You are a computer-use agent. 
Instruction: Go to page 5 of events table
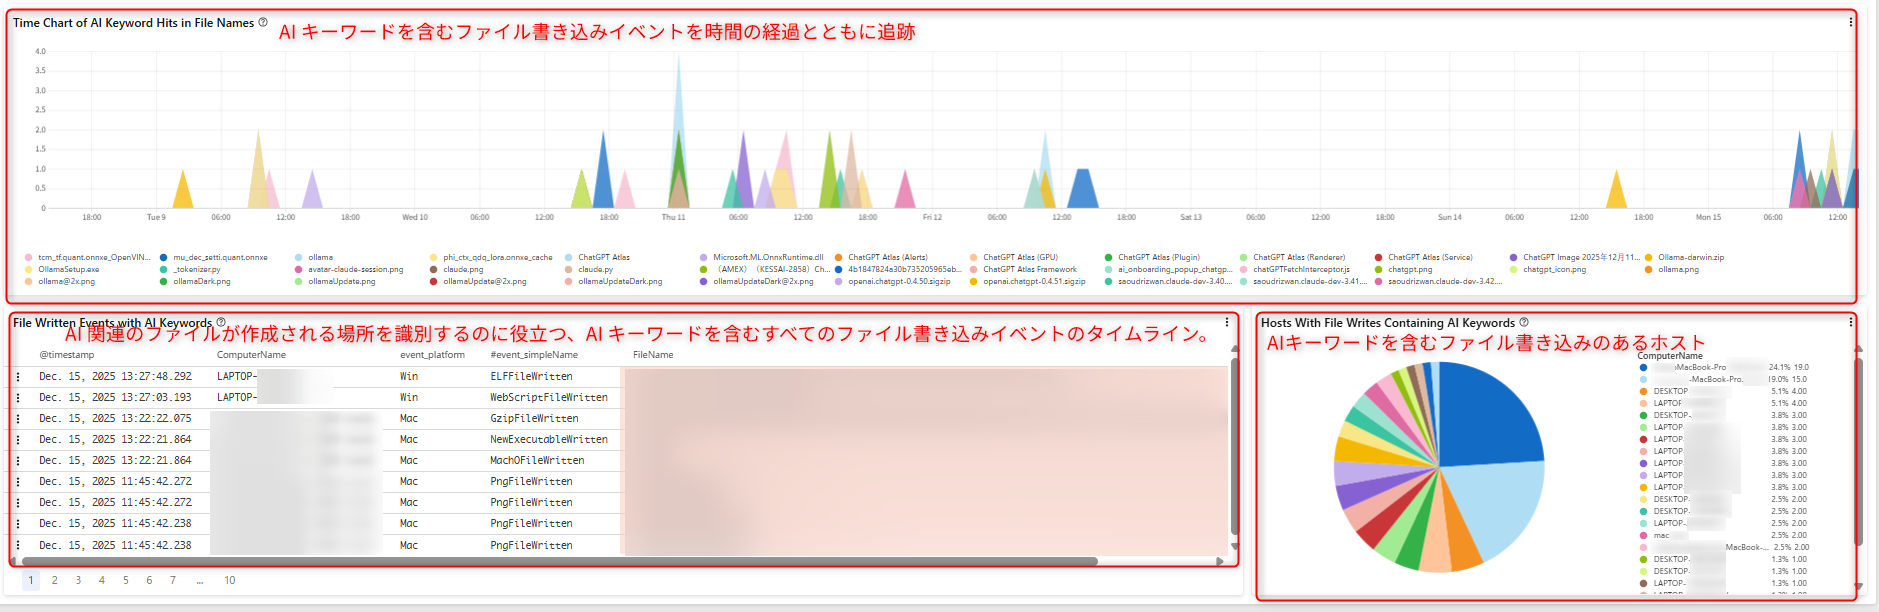click(125, 580)
